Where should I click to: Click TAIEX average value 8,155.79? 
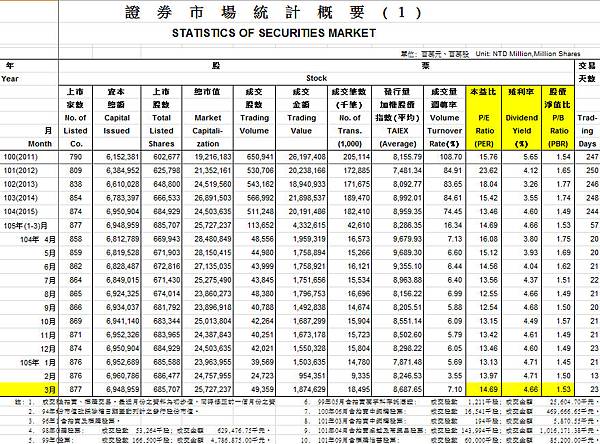pyautogui.click(x=407, y=157)
